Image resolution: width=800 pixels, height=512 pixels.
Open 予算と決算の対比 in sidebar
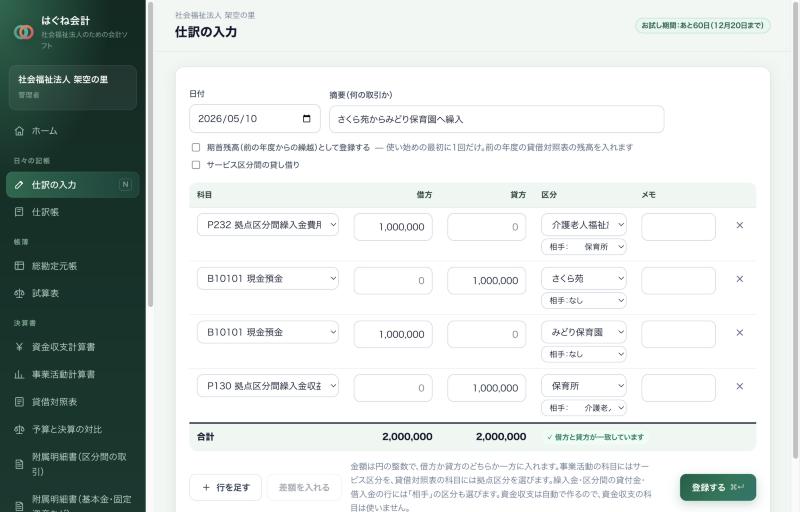tap(72, 429)
